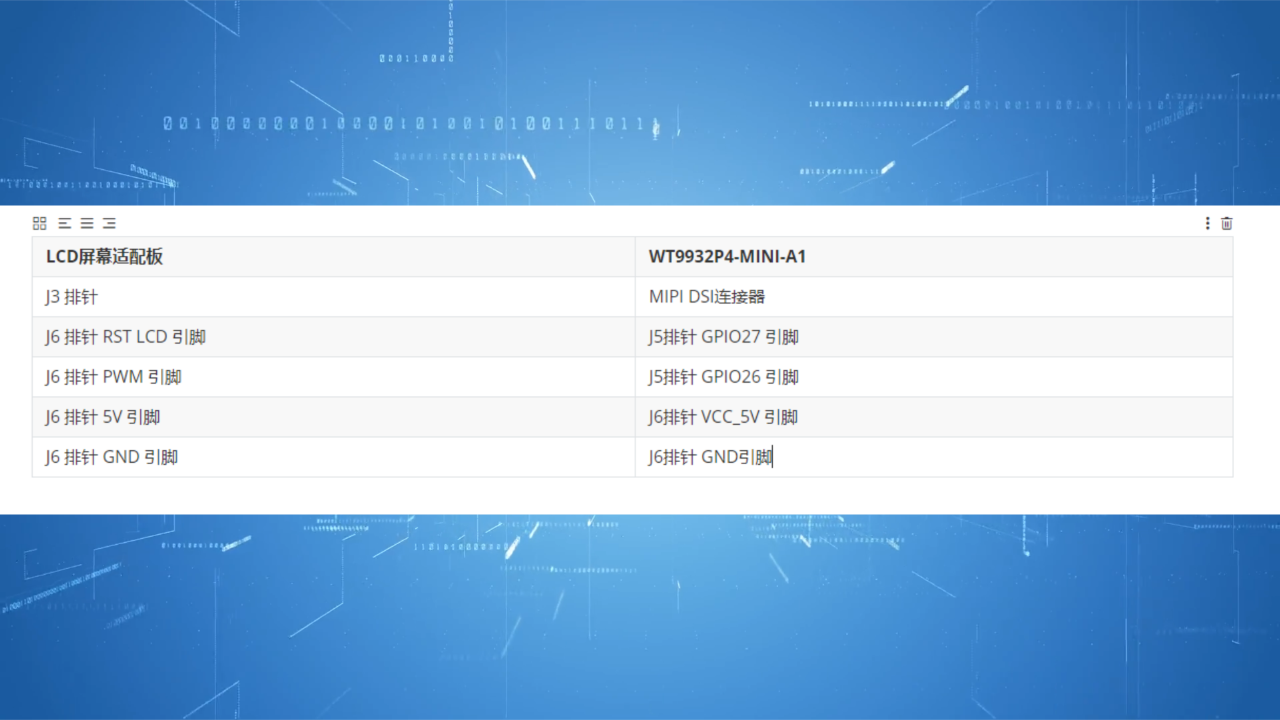The height and width of the screenshot is (720, 1280).
Task: Select the header cell "WT9932P4-MINI-A1"
Action: [x=934, y=257]
